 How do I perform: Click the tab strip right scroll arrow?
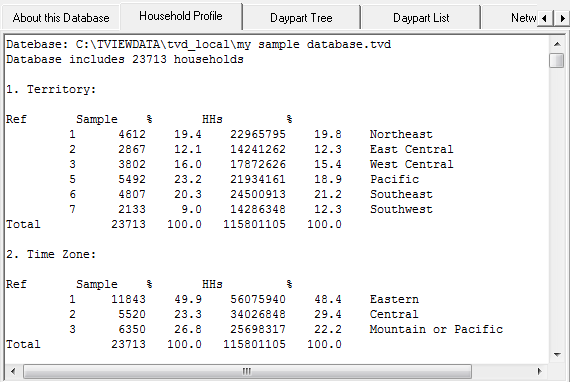[562, 18]
